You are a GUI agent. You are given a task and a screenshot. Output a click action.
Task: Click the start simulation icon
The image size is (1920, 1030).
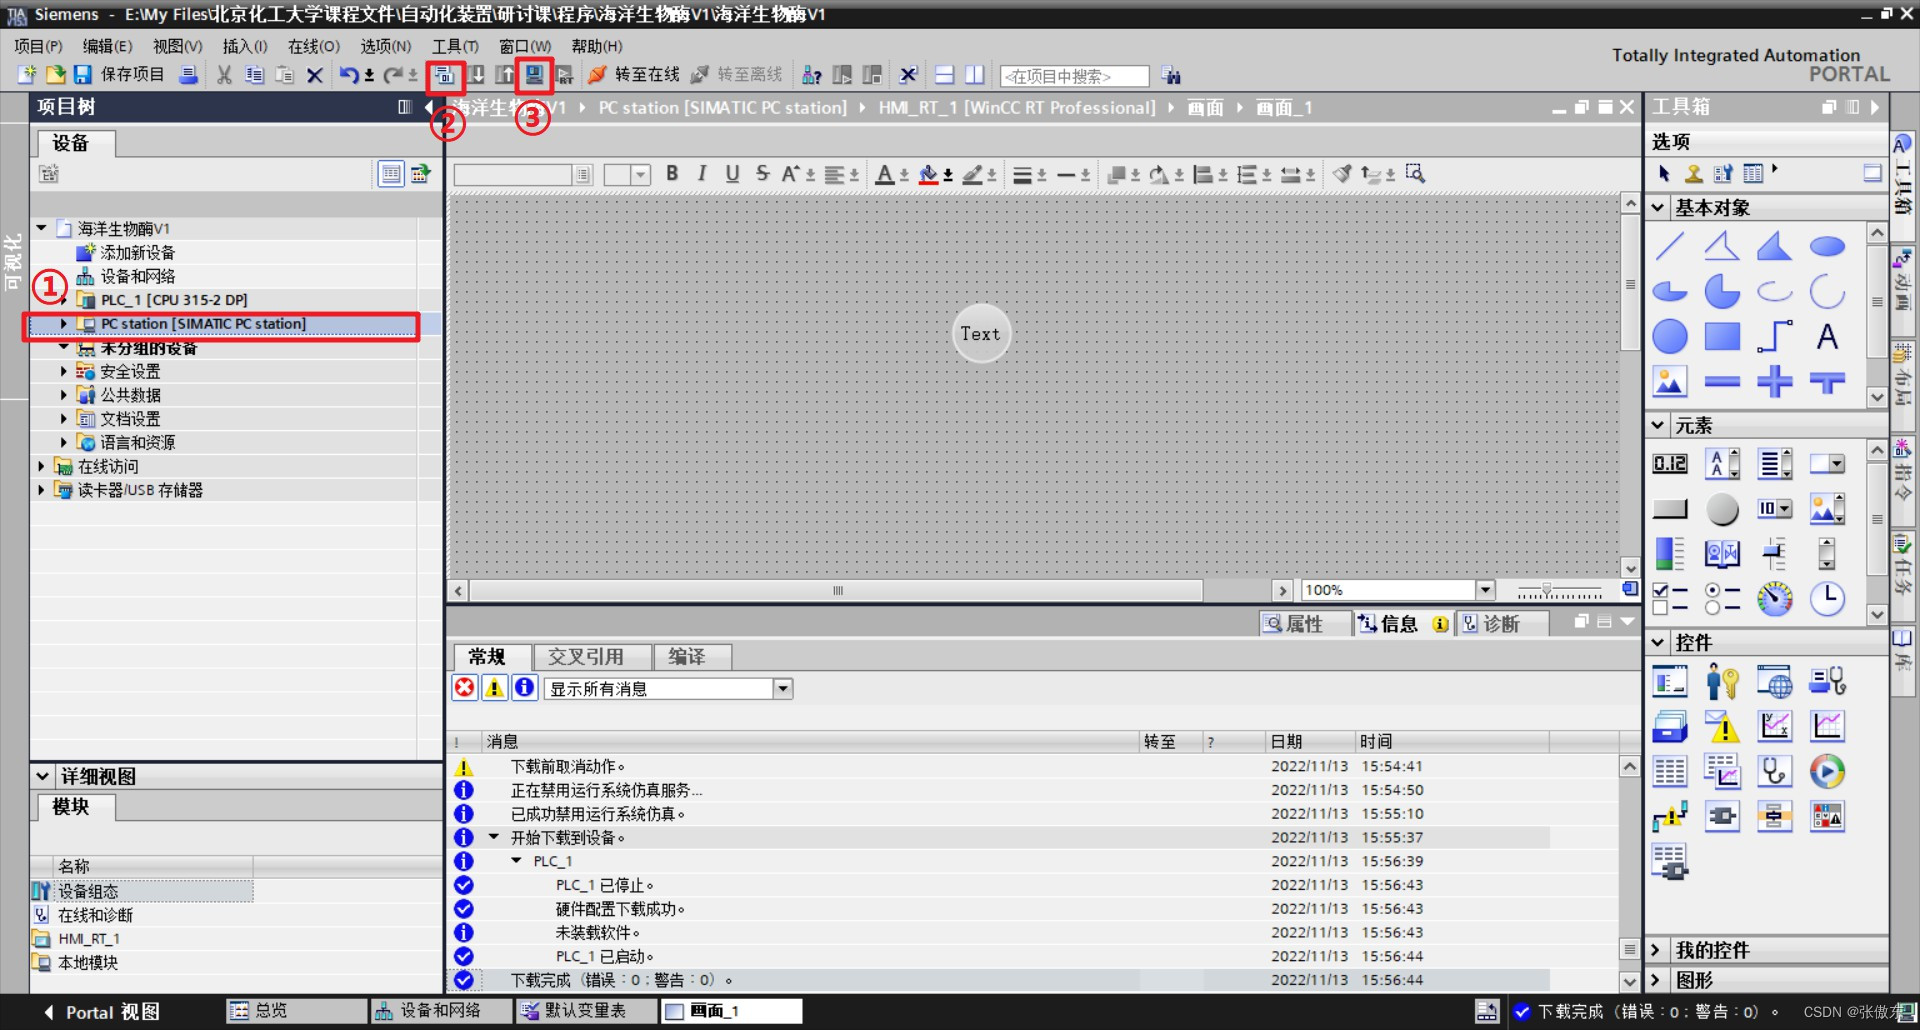click(534, 75)
